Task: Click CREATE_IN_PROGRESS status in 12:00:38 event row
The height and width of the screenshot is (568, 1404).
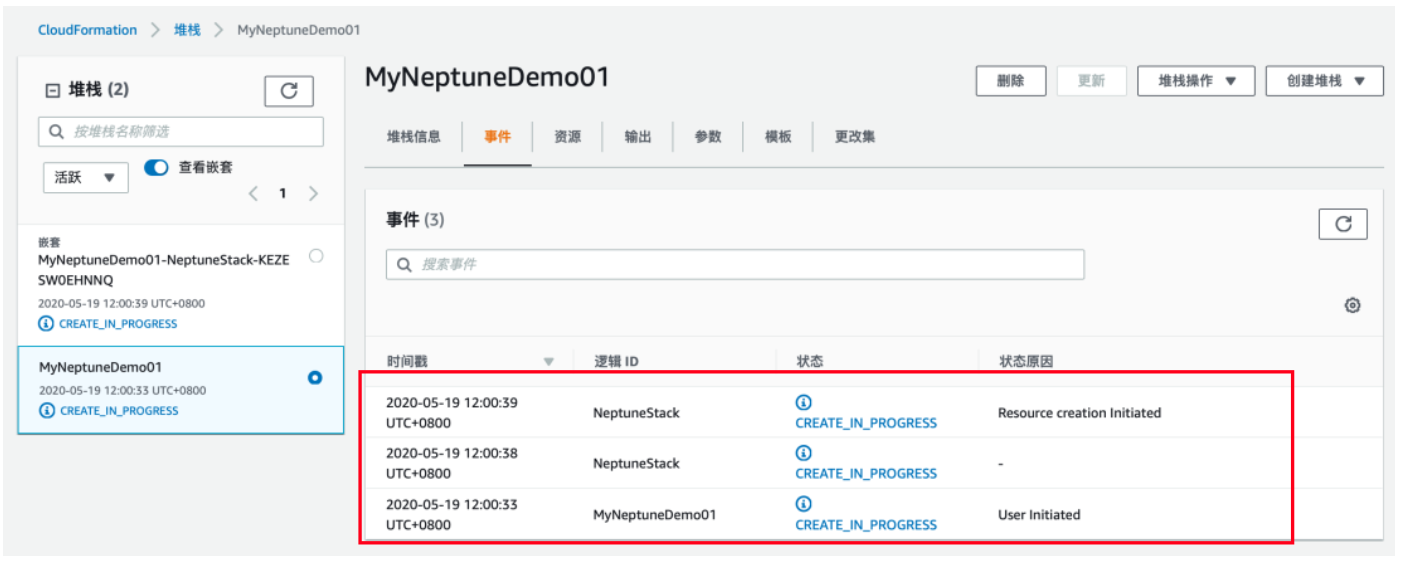Action: coord(866,473)
